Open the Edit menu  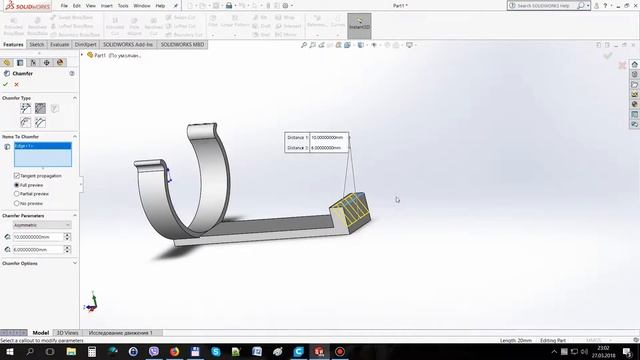coord(77,6)
